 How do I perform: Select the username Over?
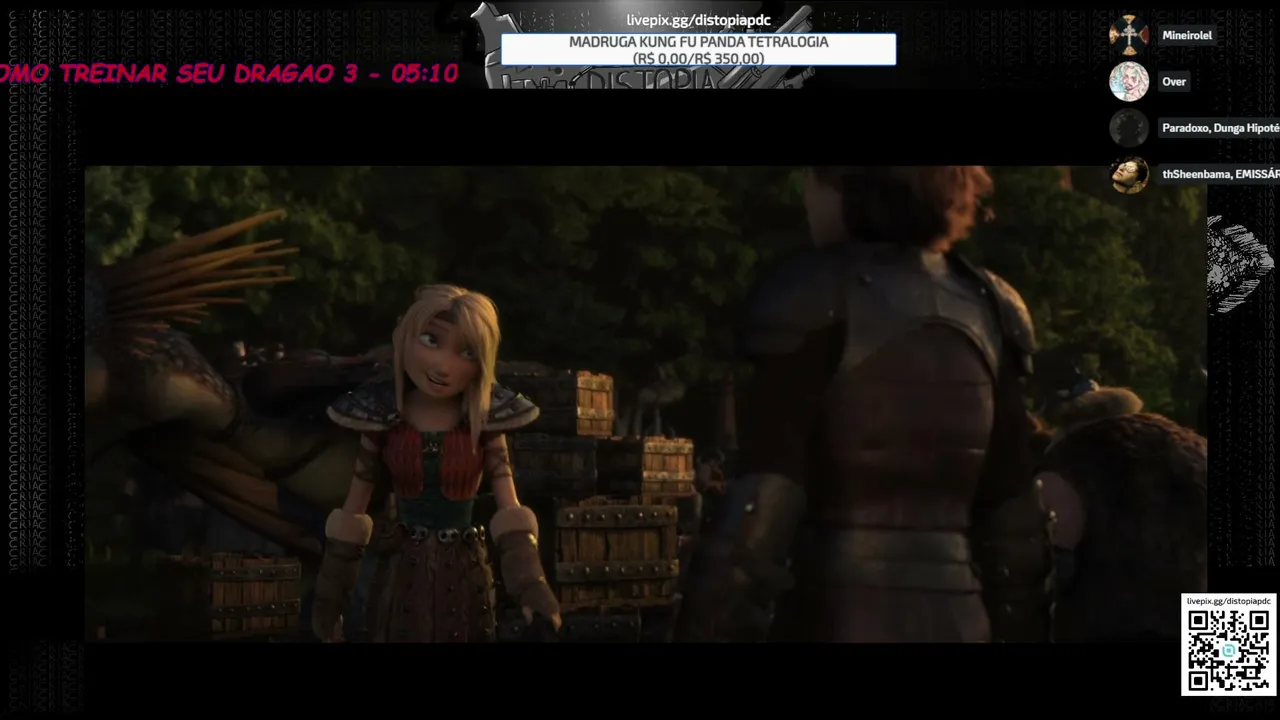click(1174, 82)
